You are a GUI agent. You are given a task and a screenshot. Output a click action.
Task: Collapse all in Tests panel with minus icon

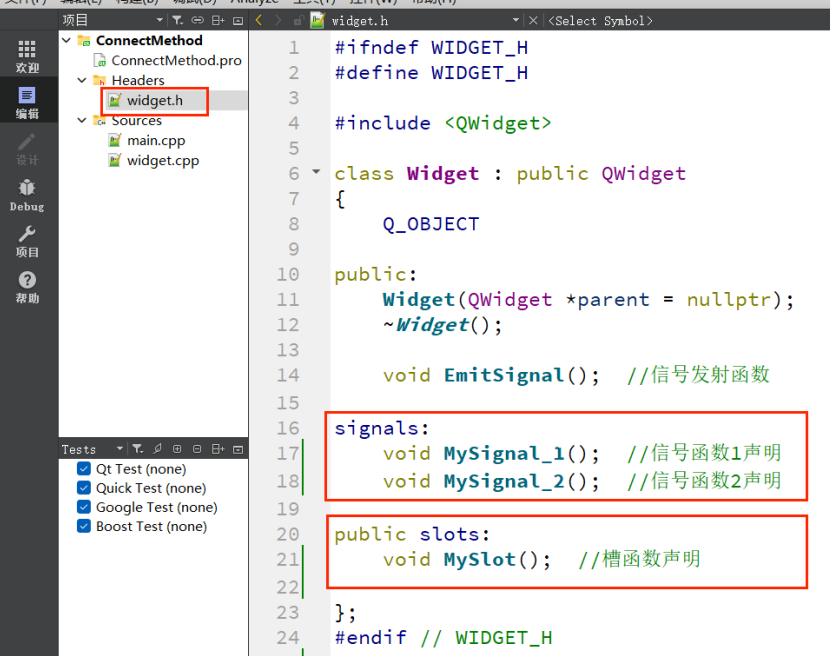[197, 449]
